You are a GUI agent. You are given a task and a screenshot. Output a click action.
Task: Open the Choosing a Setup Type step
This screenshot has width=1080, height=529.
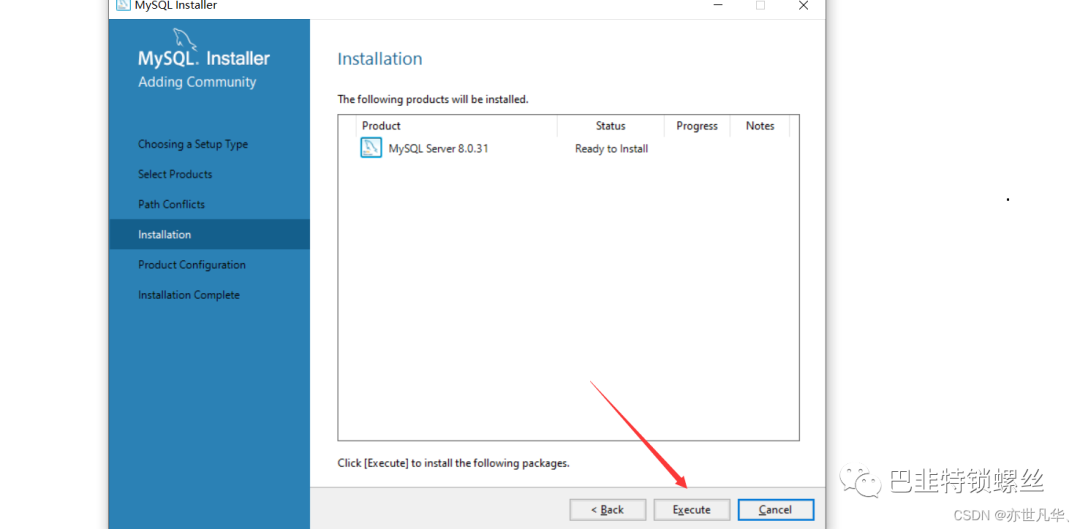click(193, 144)
